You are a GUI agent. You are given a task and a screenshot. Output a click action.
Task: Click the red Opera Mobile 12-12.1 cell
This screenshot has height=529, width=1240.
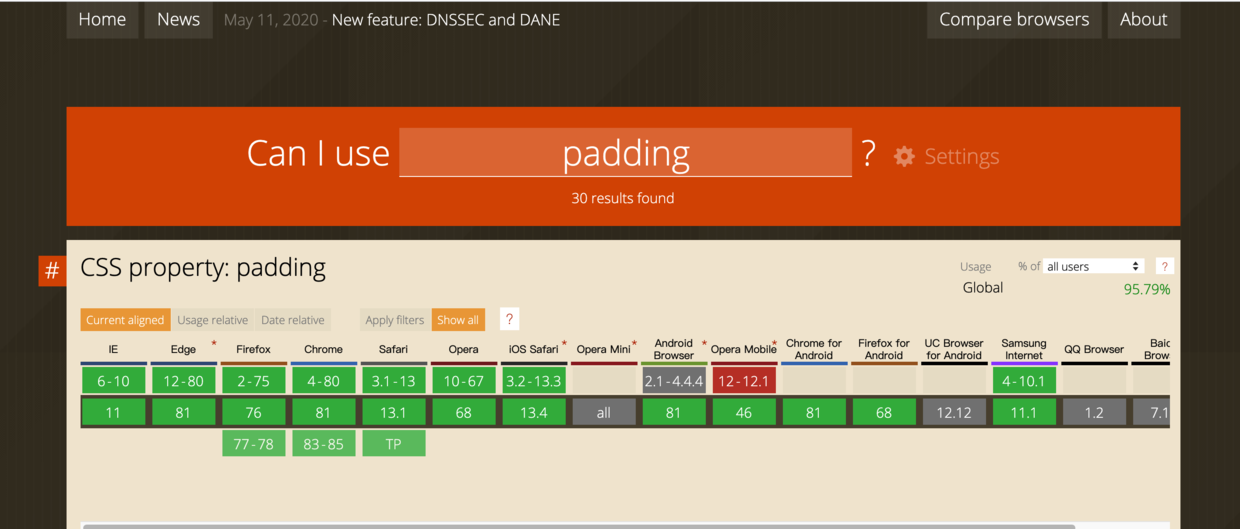[743, 380]
